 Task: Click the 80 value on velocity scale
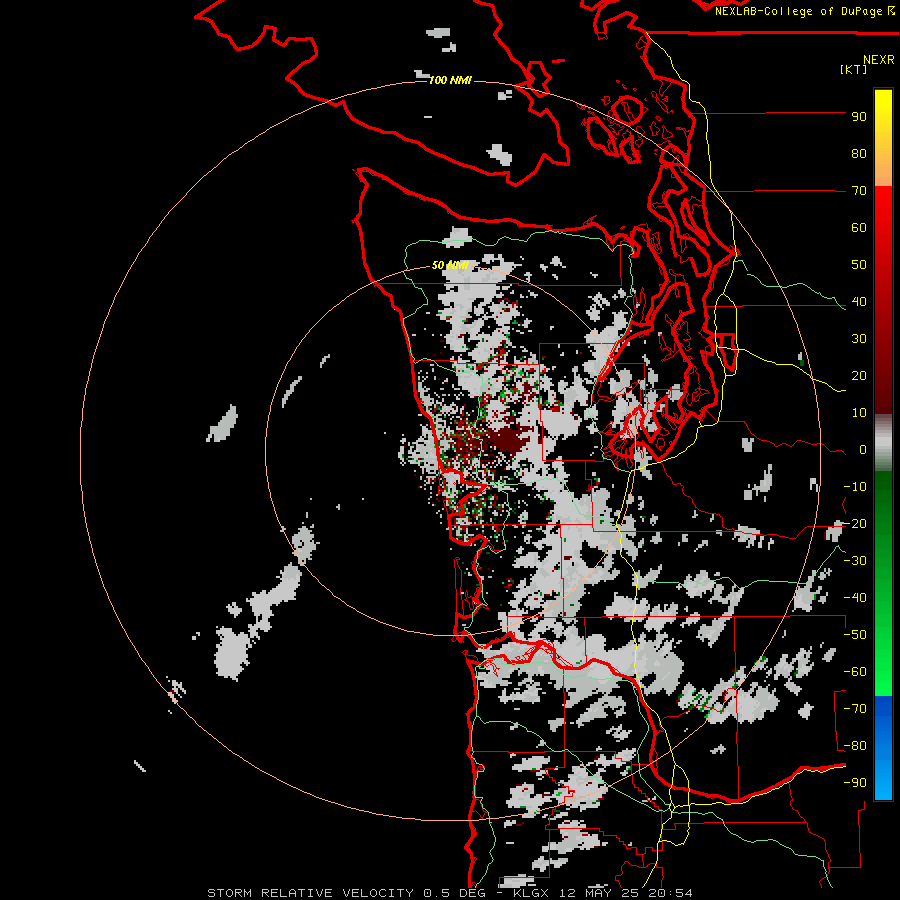click(x=859, y=154)
